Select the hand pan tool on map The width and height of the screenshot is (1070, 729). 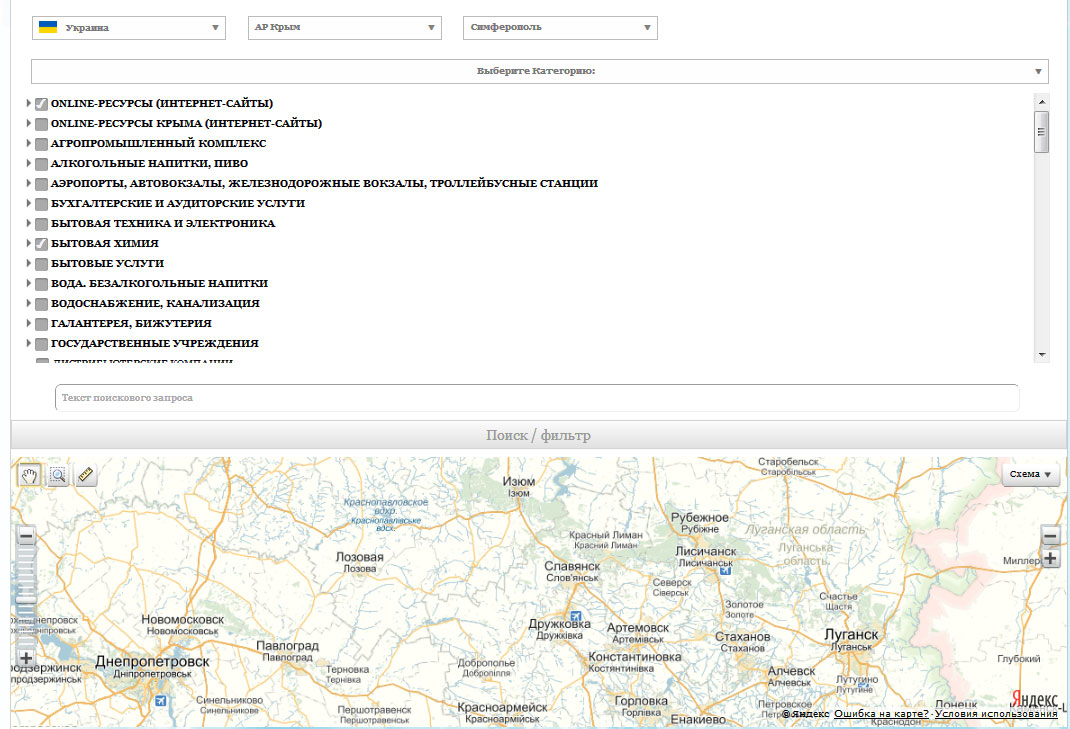29,475
